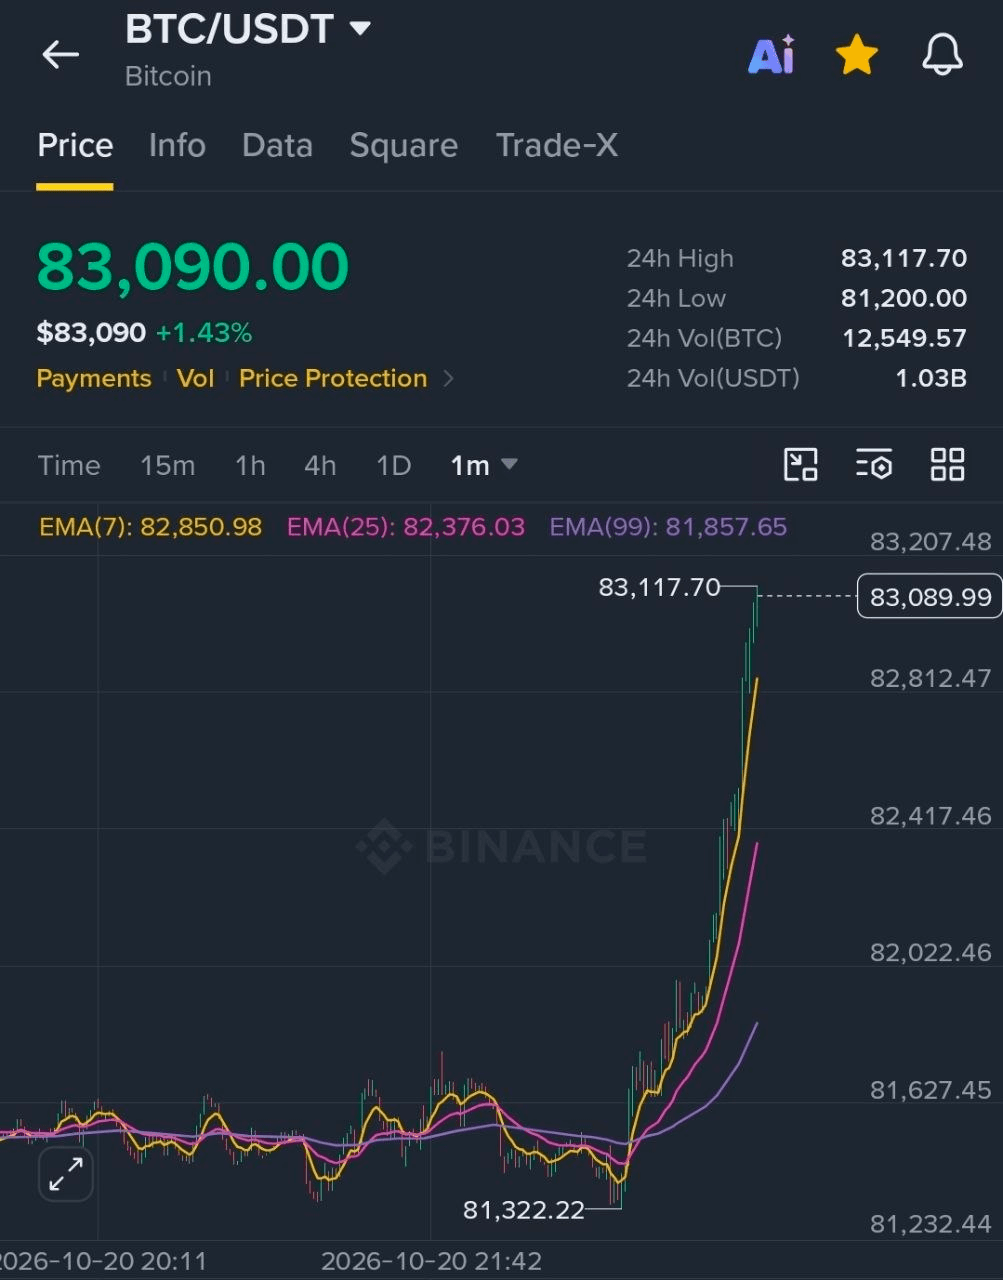Switch to the Info tab

coord(177,145)
